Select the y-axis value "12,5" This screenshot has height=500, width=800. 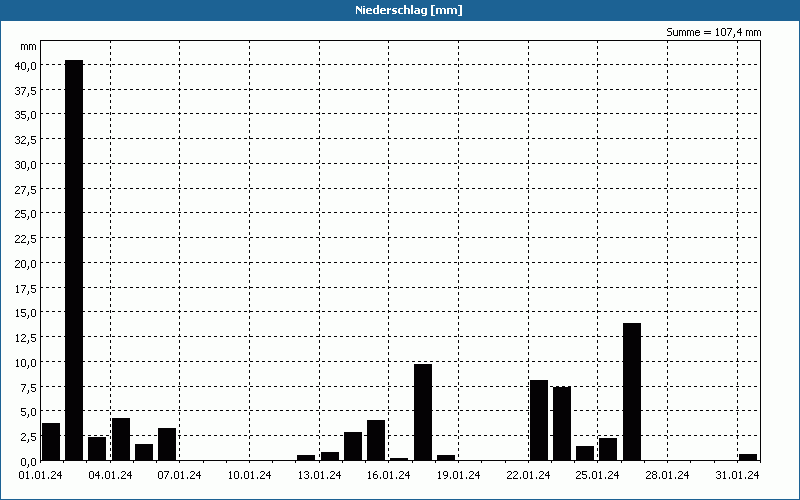(x=26, y=338)
